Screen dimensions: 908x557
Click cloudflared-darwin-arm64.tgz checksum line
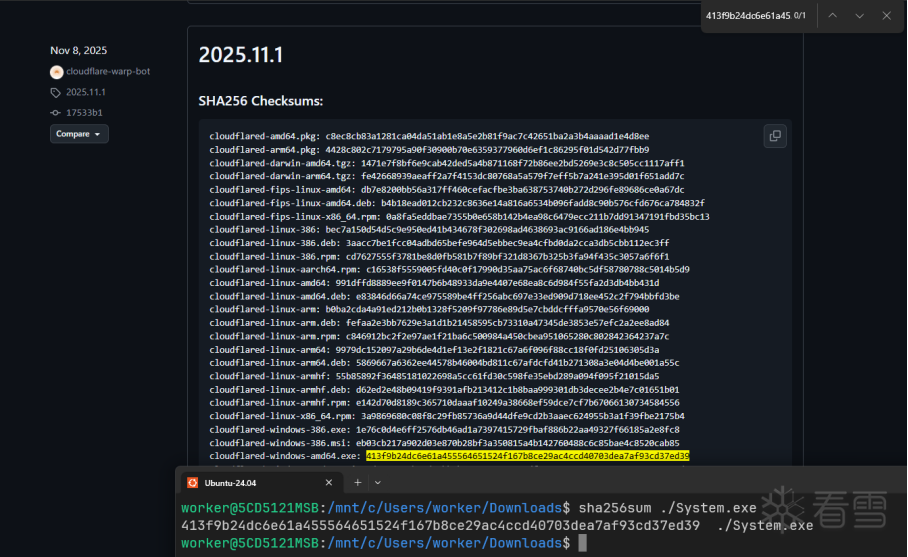(x=447, y=176)
